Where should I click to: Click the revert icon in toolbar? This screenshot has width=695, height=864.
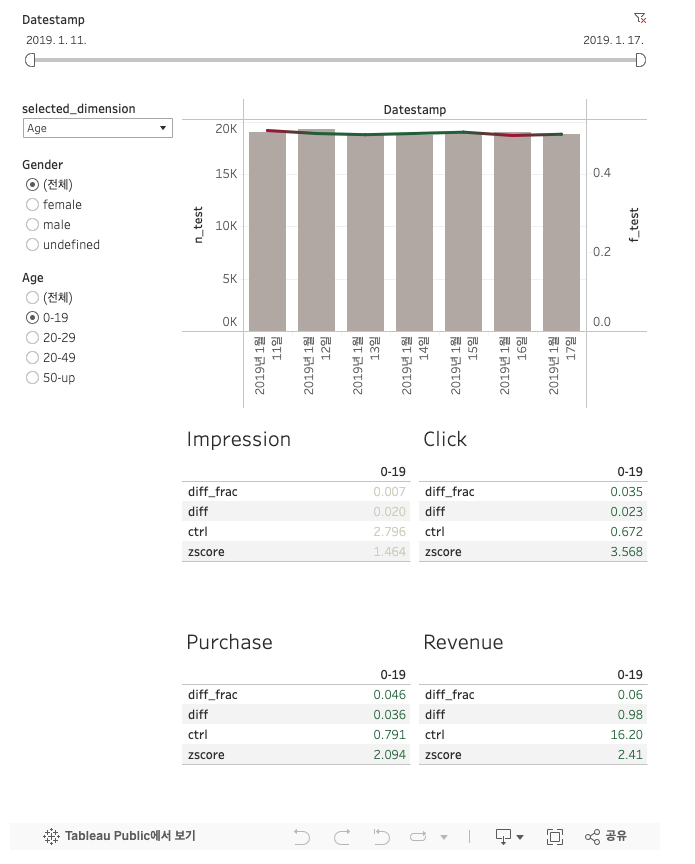pyautogui.click(x=381, y=837)
